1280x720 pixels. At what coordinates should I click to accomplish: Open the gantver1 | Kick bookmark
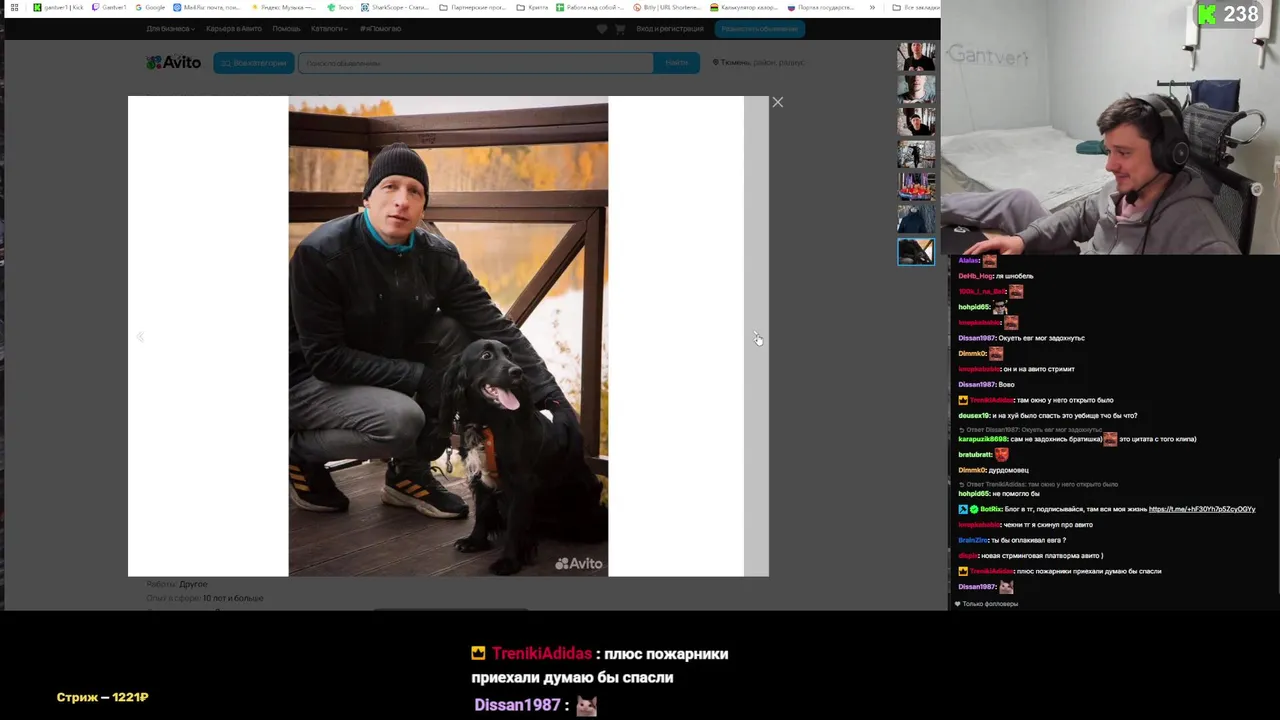[x=59, y=7]
